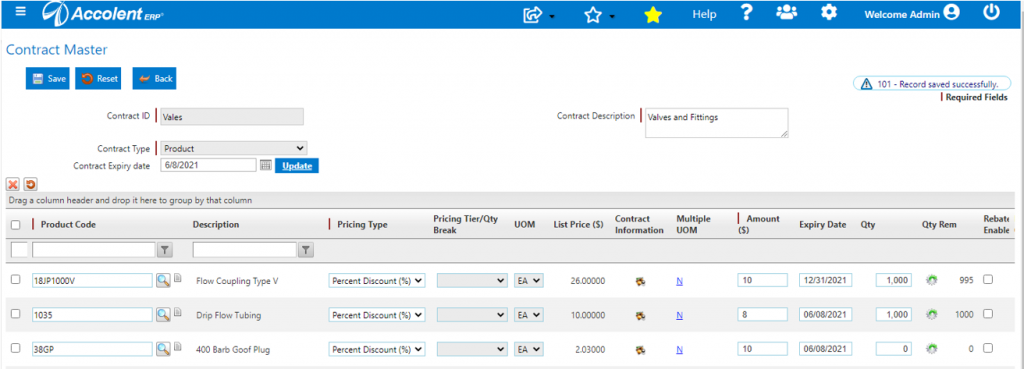Open the calendar picker for expiry date

[266, 166]
